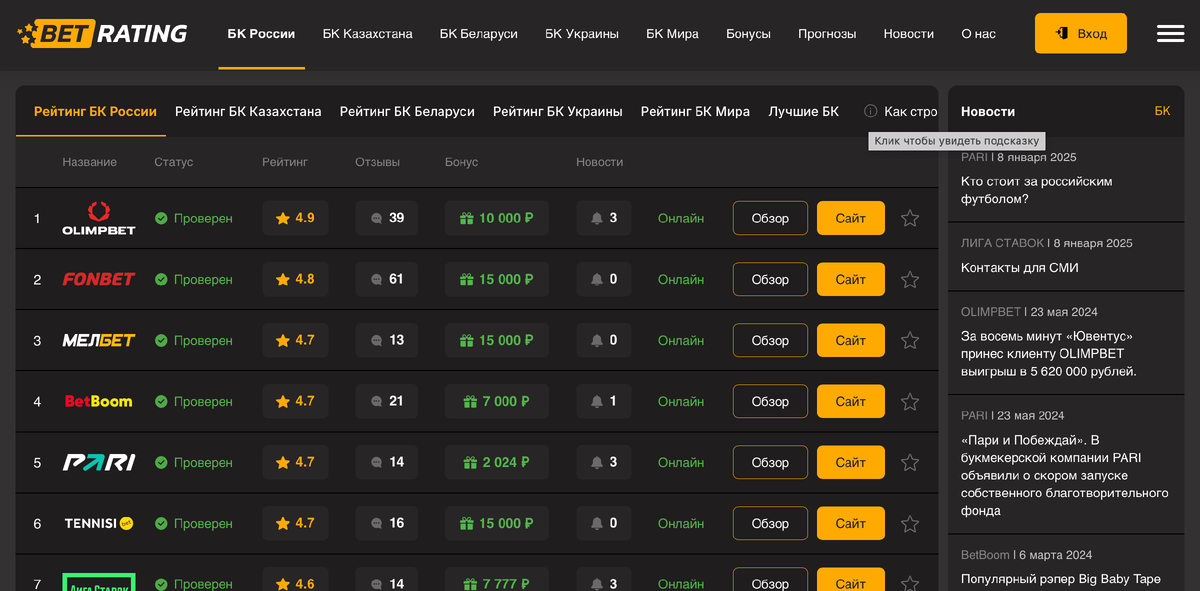This screenshot has width=1200, height=591.
Task: Open BetBoom news bell with 1
Action: [604, 401]
